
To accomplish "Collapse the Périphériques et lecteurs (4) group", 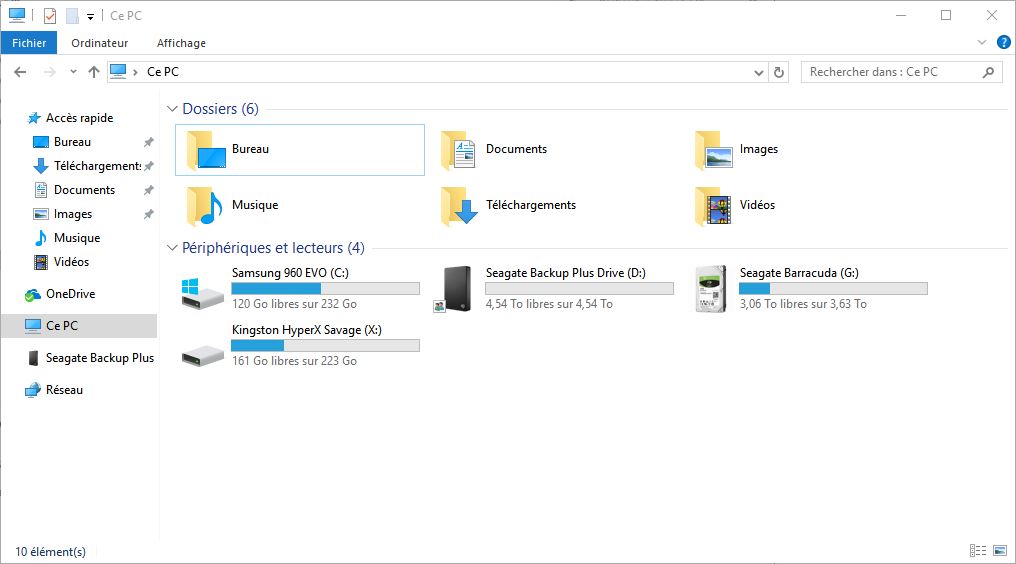I will pyautogui.click(x=172, y=248).
